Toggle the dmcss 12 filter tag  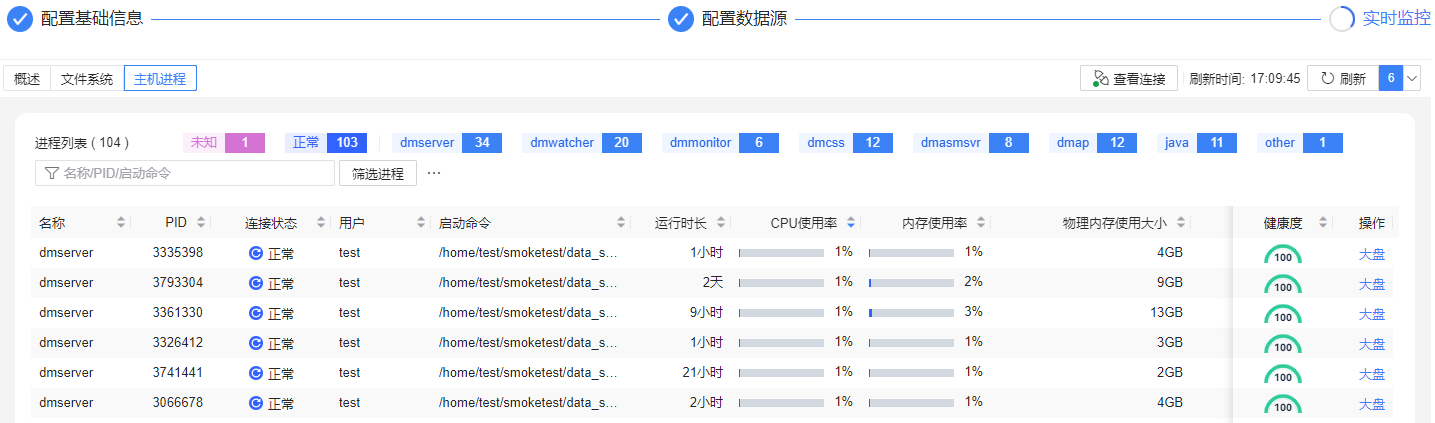(846, 143)
